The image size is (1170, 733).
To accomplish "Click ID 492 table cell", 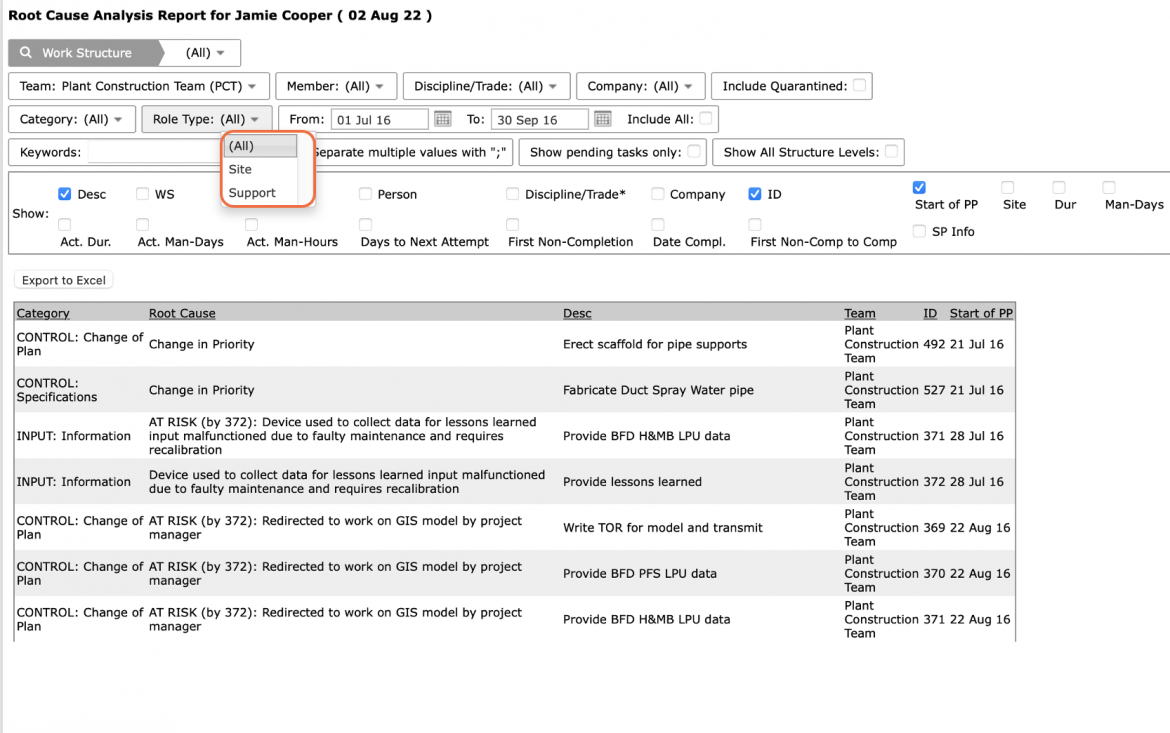I will [x=933, y=344].
